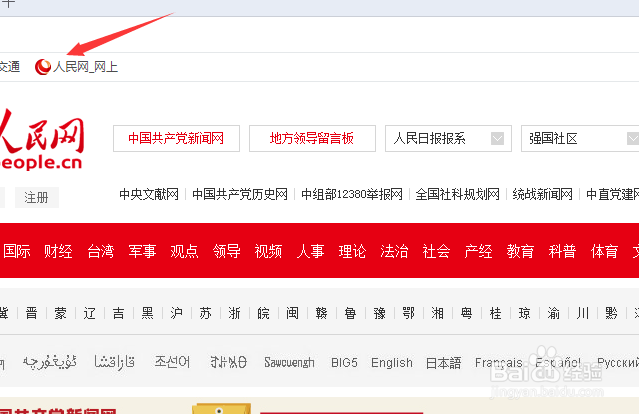Select 军事 in red navigation bar
Screen dimensions: 639x414
tap(143, 251)
